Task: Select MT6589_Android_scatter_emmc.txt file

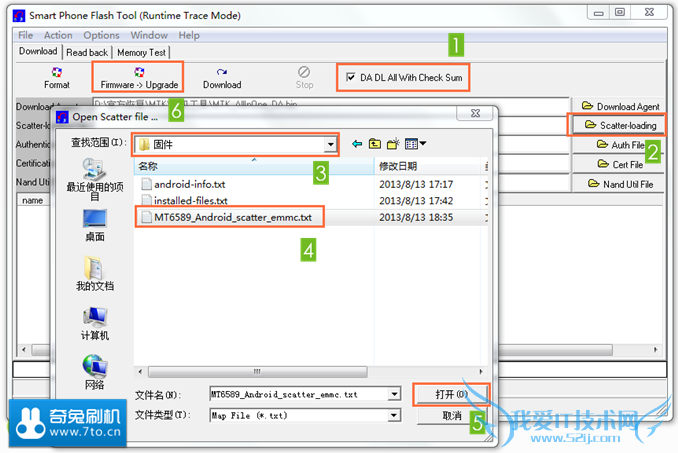Action: [x=229, y=217]
